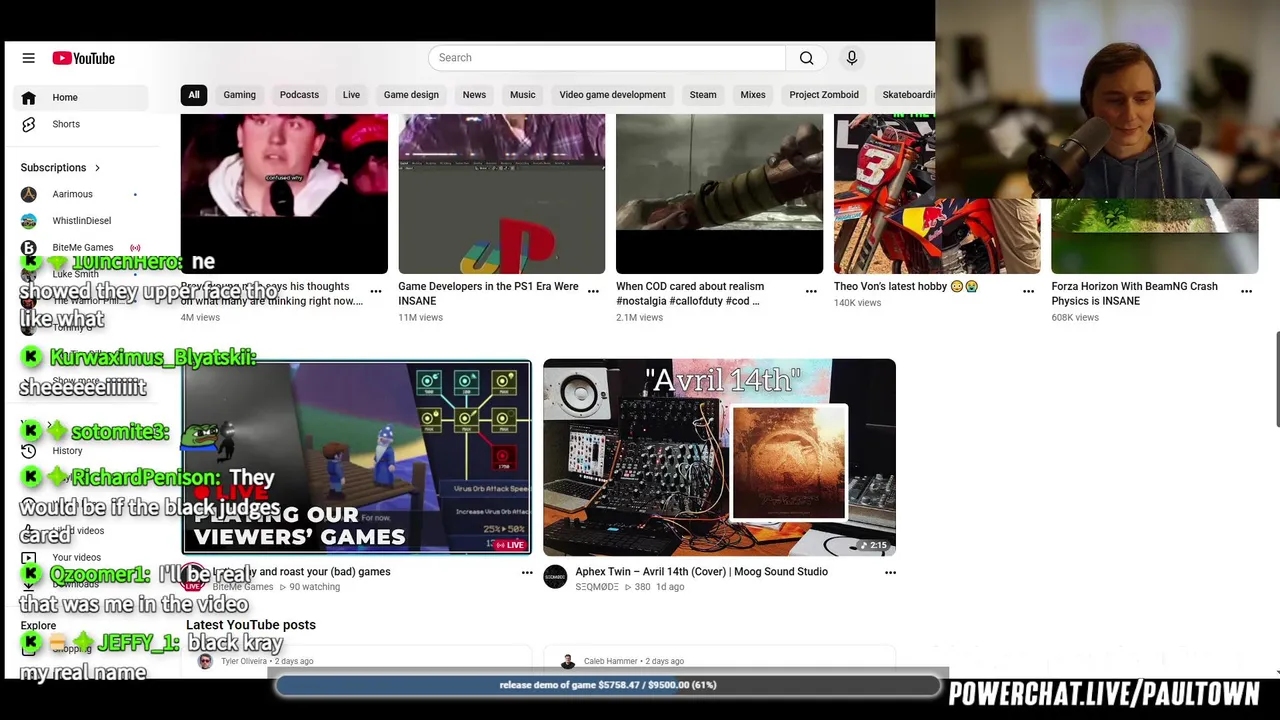Click the release demo donation progress bar
This screenshot has height=720, width=1280.
pyautogui.click(x=608, y=685)
